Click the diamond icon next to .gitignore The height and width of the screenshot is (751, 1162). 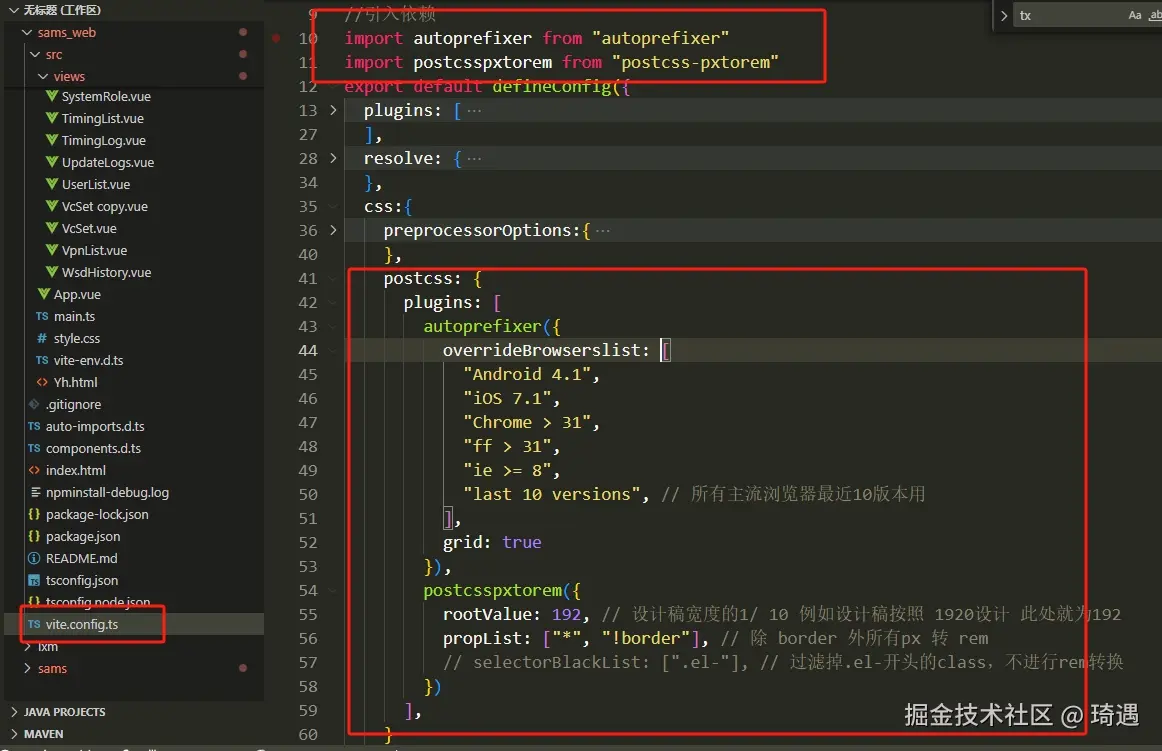point(34,404)
